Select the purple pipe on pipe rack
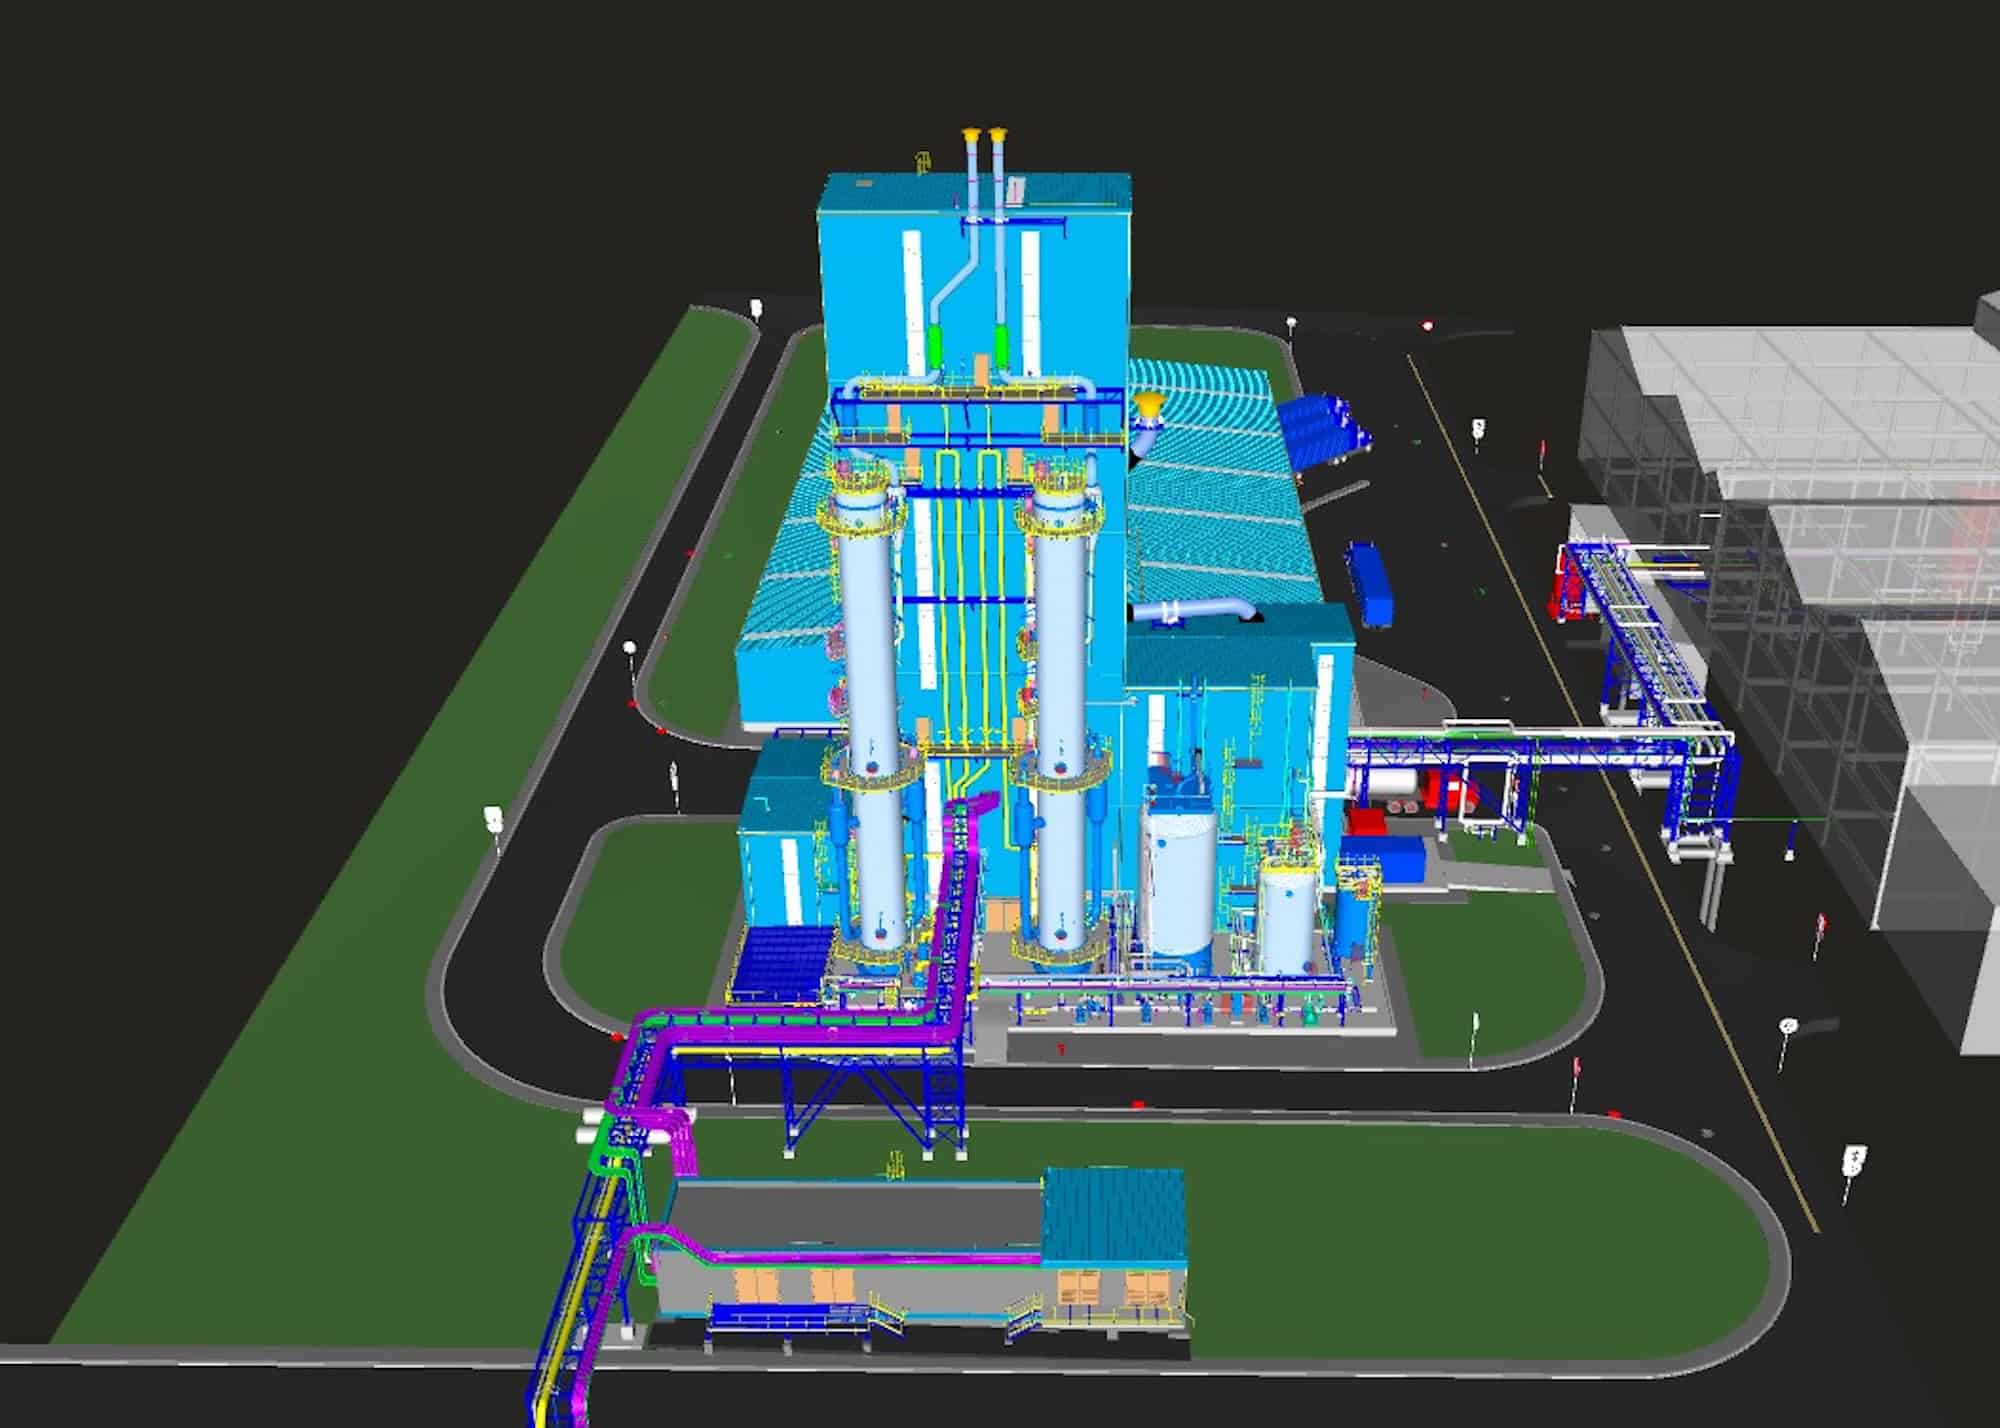 800,1033
